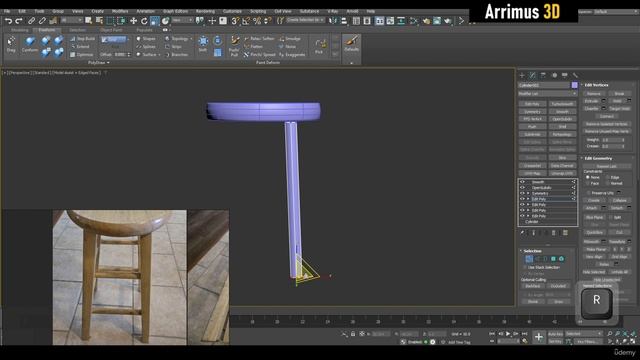Screen dimensions: 640x360
Task: Select the Shift tool in ribbon
Action: click(x=203, y=44)
